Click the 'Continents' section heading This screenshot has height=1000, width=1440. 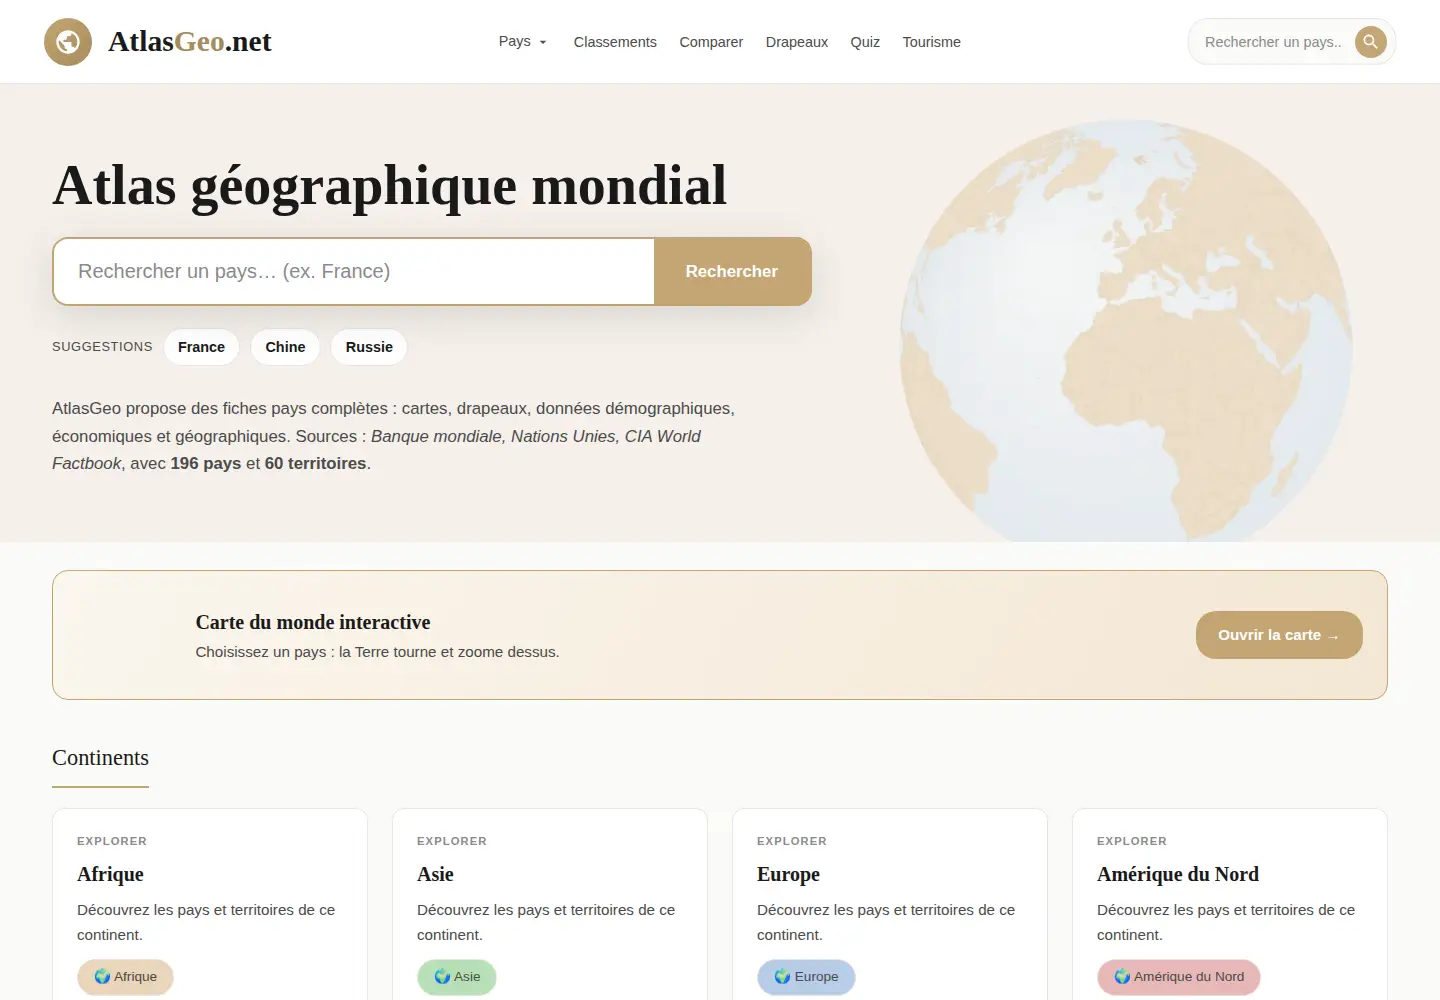[100, 758]
